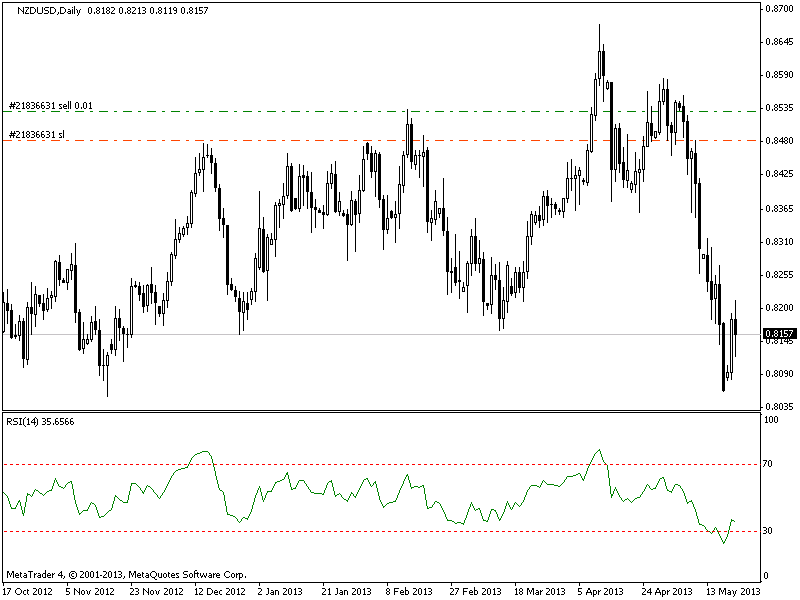Screen dimensions: 800x600
Task: Click the current price tag 0.8157
Action: pos(780,334)
